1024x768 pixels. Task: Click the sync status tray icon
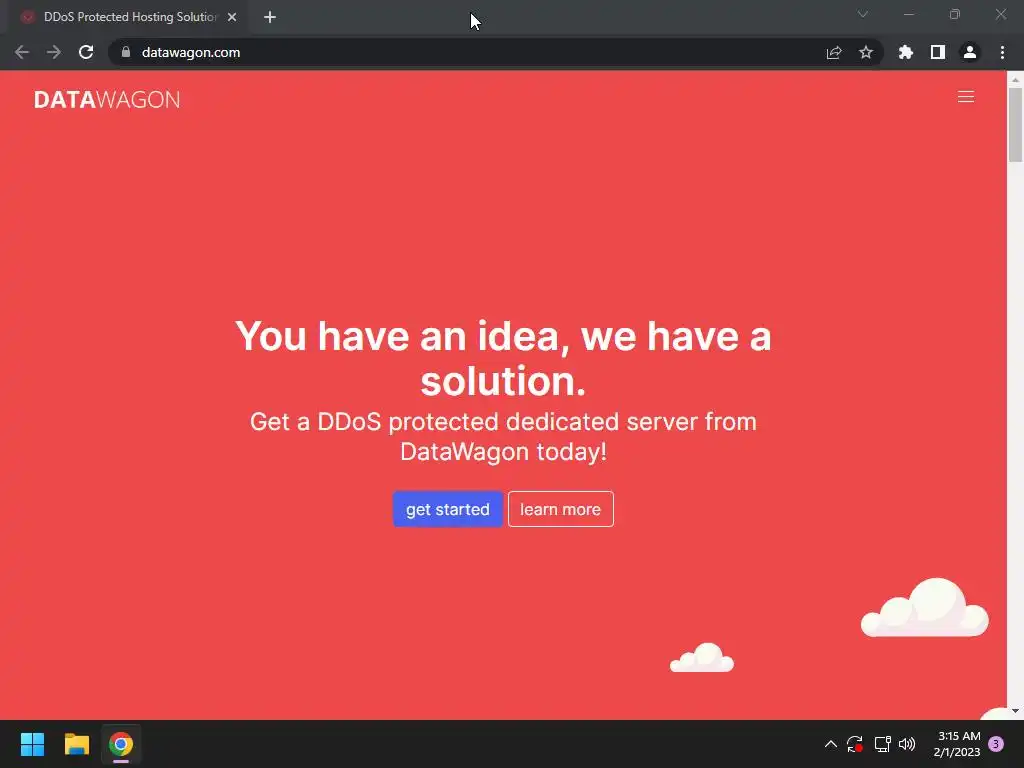pyautogui.click(x=854, y=744)
